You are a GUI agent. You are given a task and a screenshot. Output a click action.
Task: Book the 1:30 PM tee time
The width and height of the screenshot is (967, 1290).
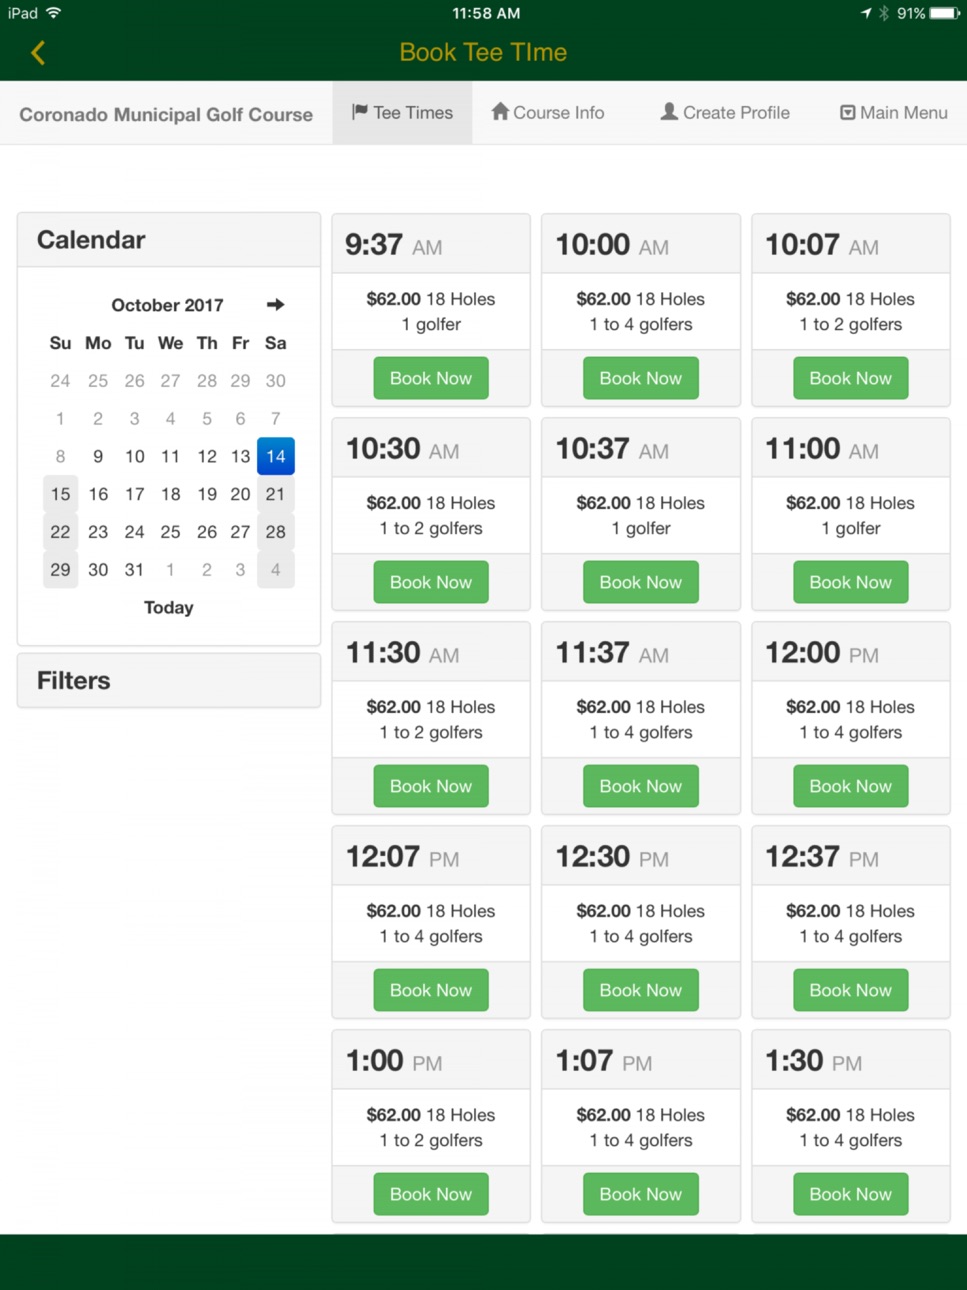click(851, 1194)
